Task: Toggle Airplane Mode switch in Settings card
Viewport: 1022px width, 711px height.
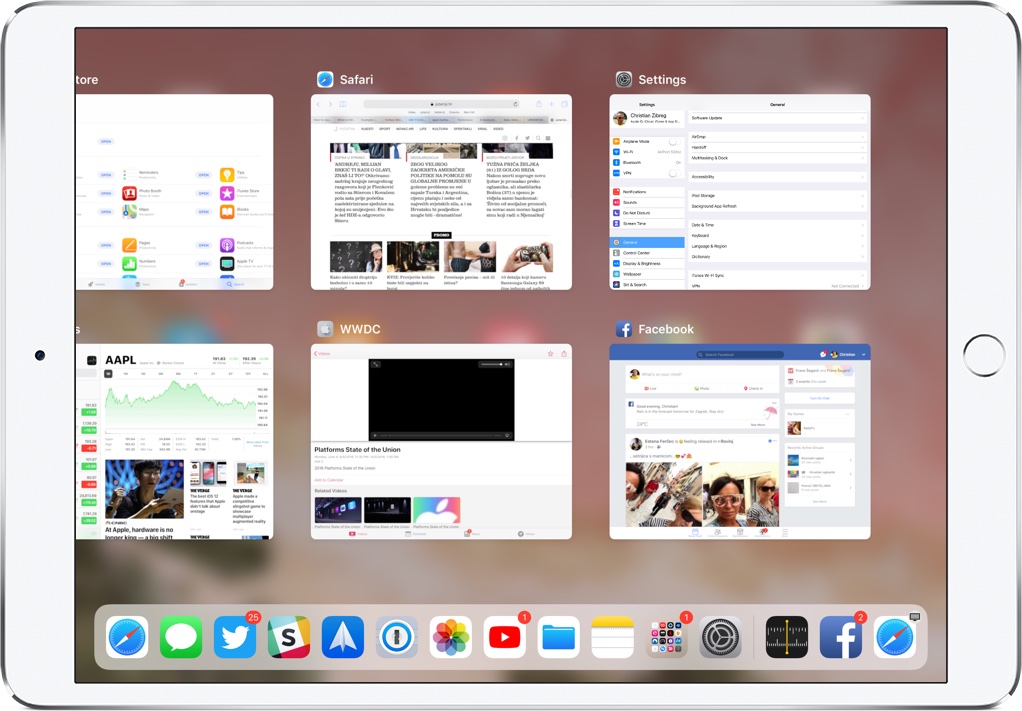Action: [675, 141]
